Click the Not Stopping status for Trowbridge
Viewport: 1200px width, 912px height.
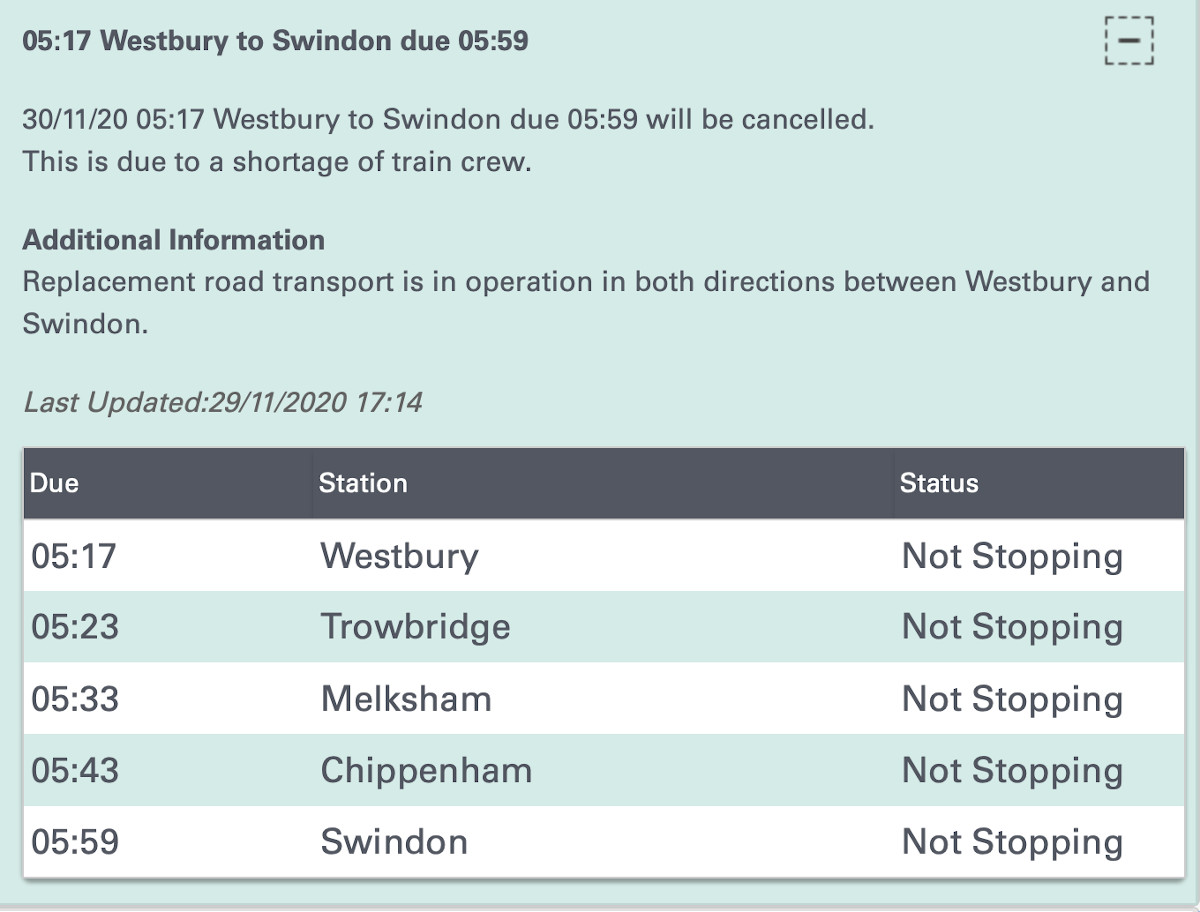[x=1012, y=627]
